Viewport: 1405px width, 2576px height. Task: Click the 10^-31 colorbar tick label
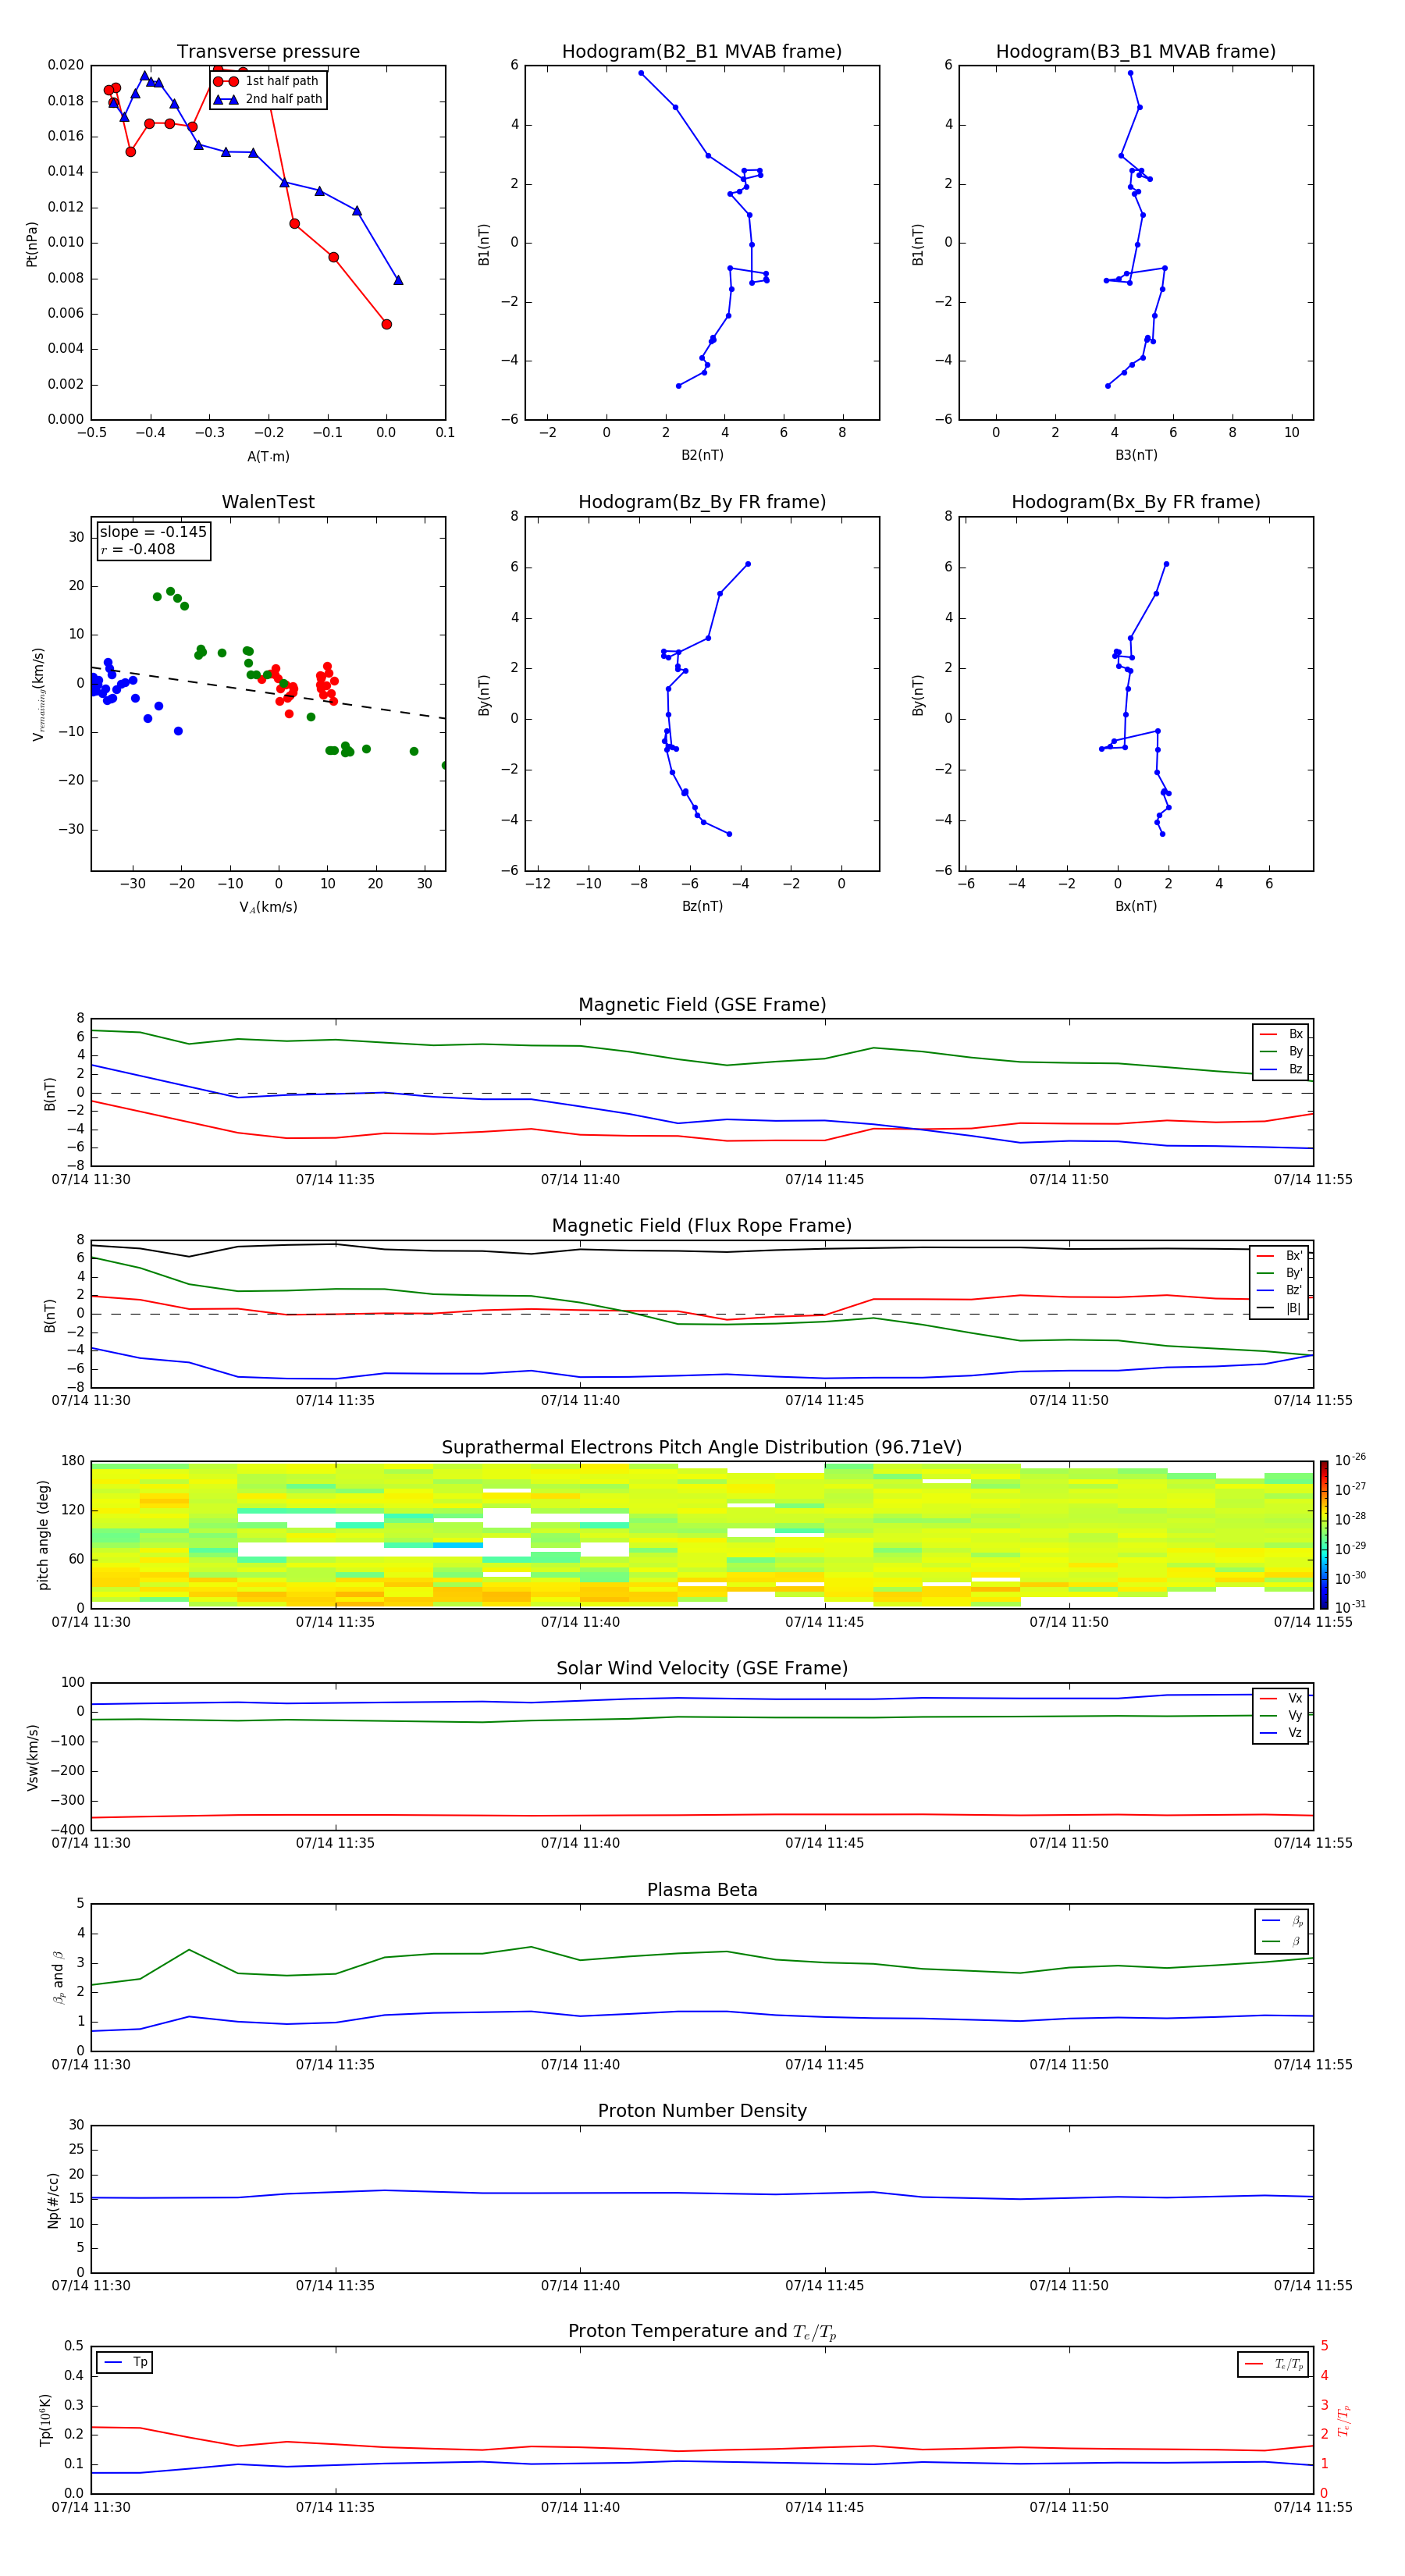[1350, 1607]
